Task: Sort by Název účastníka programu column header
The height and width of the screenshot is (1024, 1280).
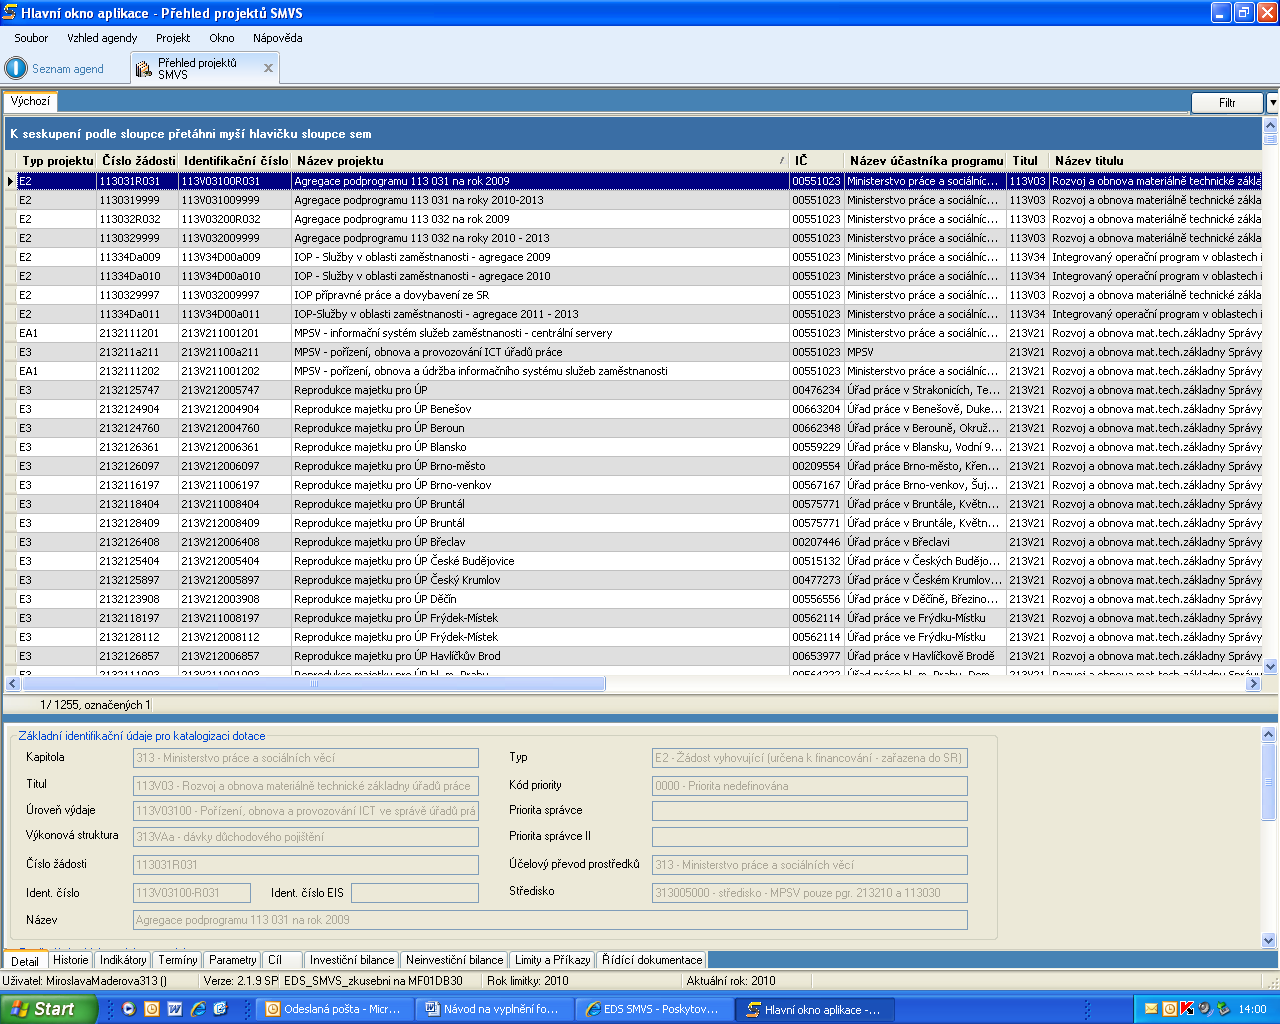Action: 926,161
